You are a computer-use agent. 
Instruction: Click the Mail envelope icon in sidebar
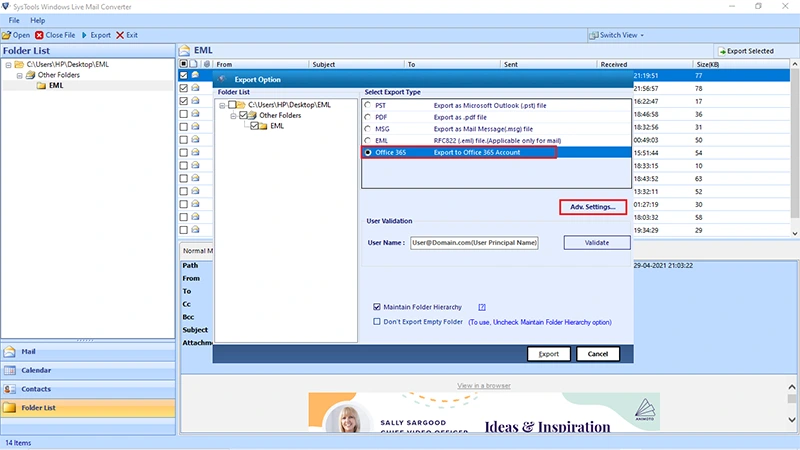9,352
